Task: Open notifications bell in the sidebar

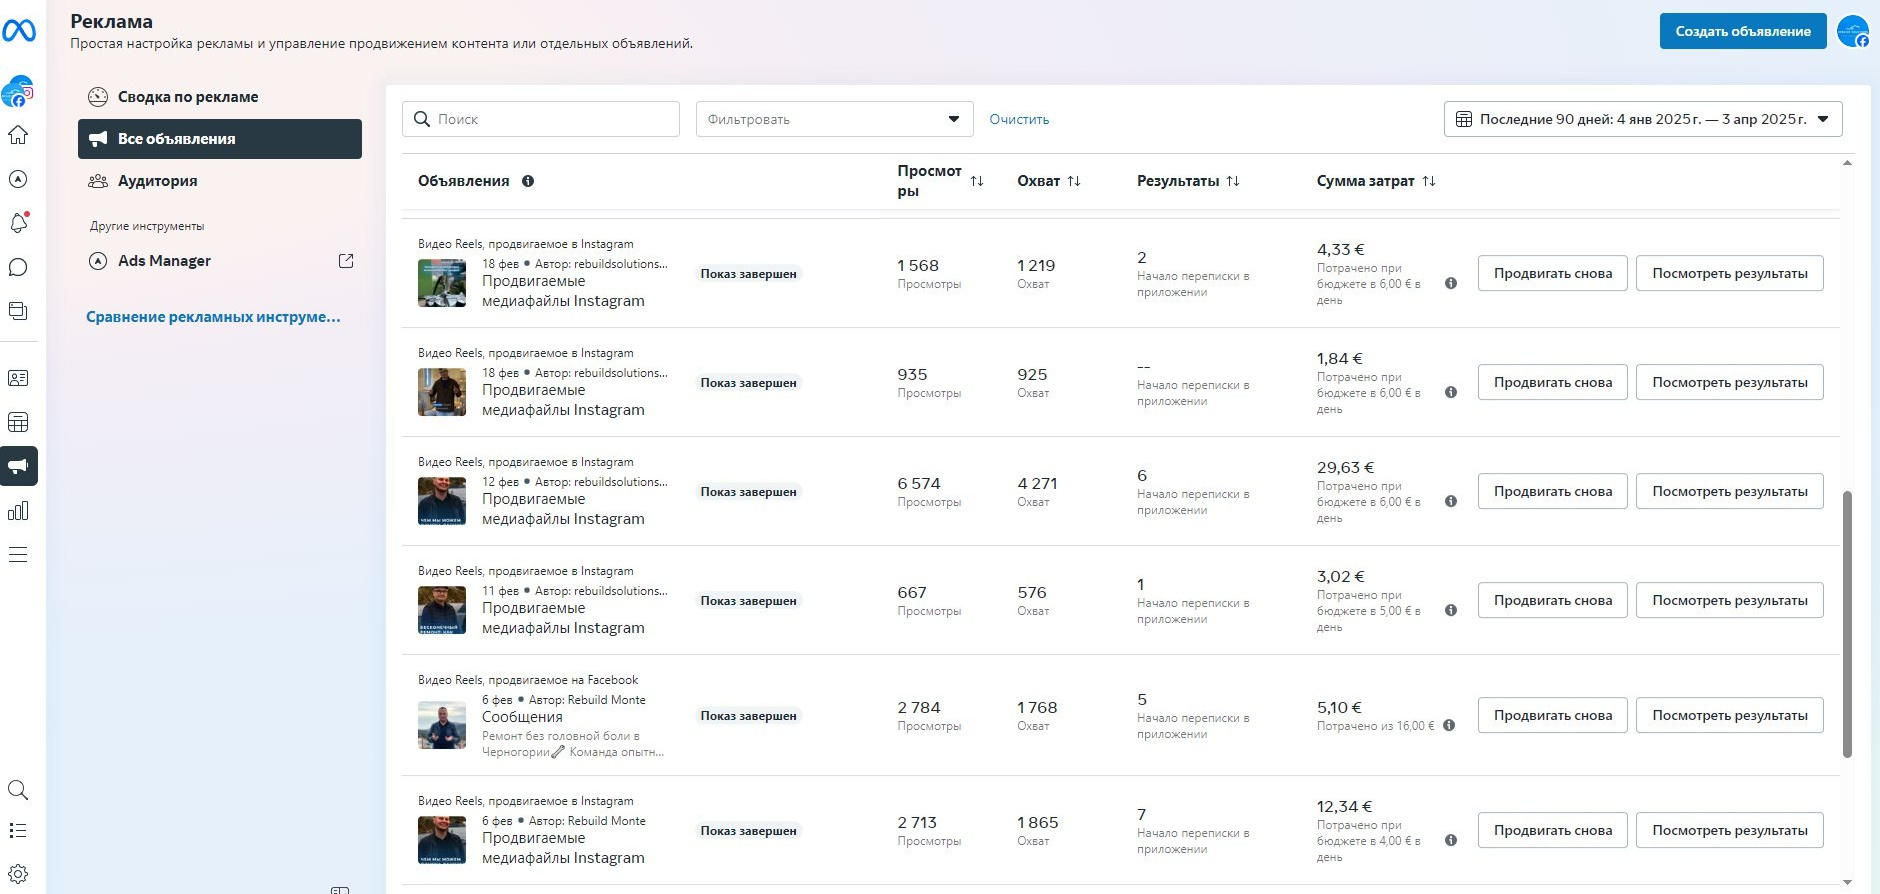Action: point(18,223)
